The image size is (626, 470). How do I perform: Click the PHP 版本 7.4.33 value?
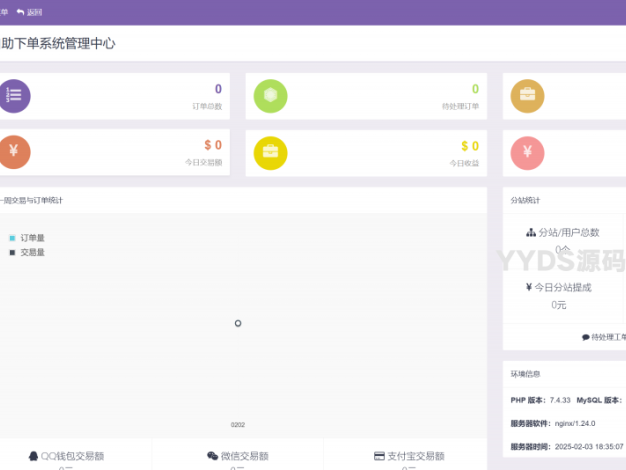[560, 400]
